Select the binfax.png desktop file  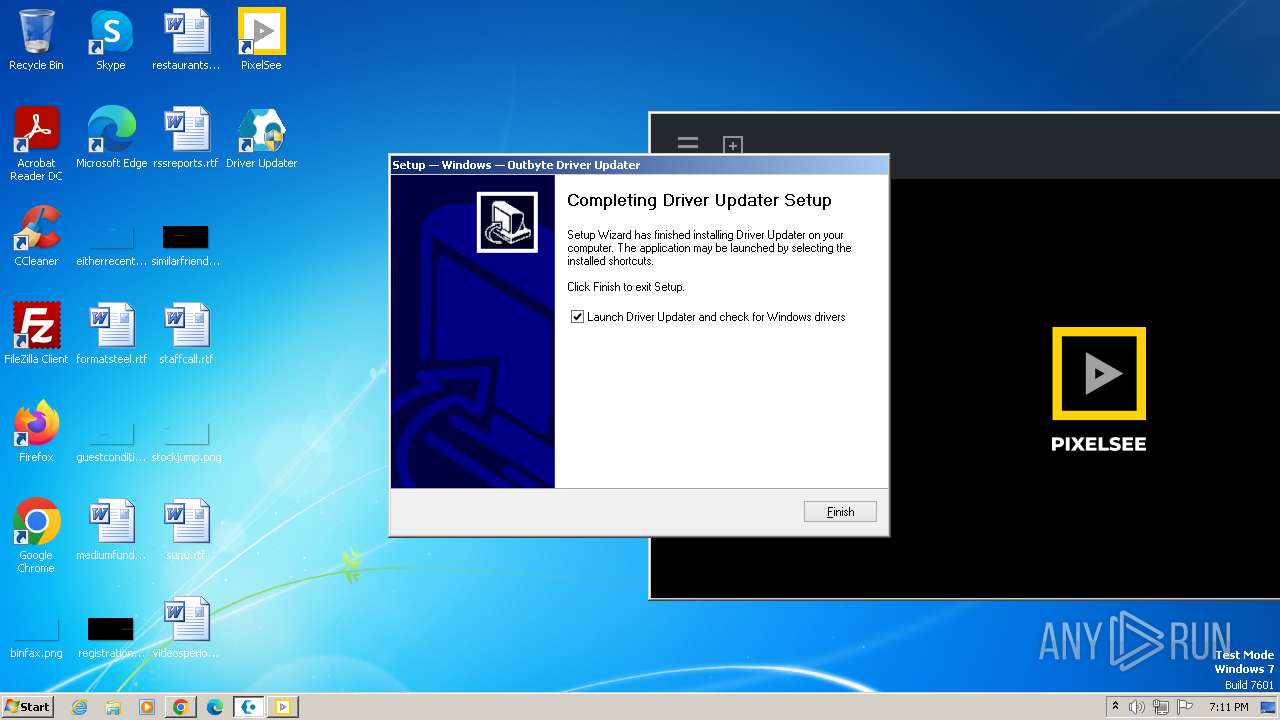pos(36,638)
